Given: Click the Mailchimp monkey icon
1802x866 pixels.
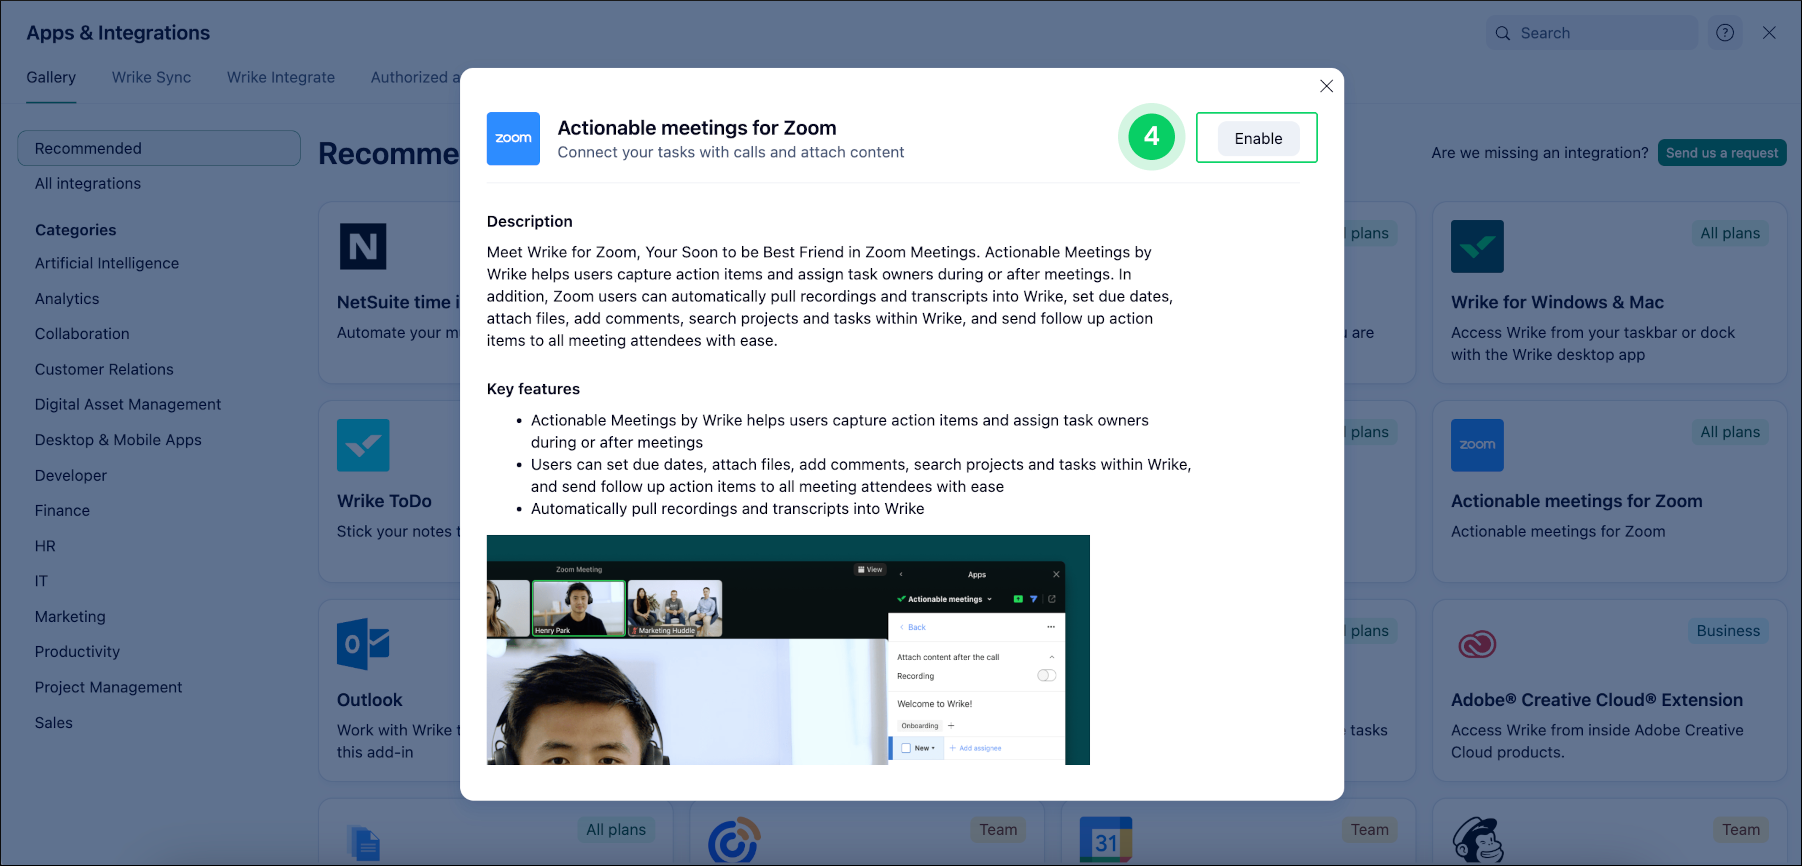Looking at the screenshot, I should [1478, 840].
